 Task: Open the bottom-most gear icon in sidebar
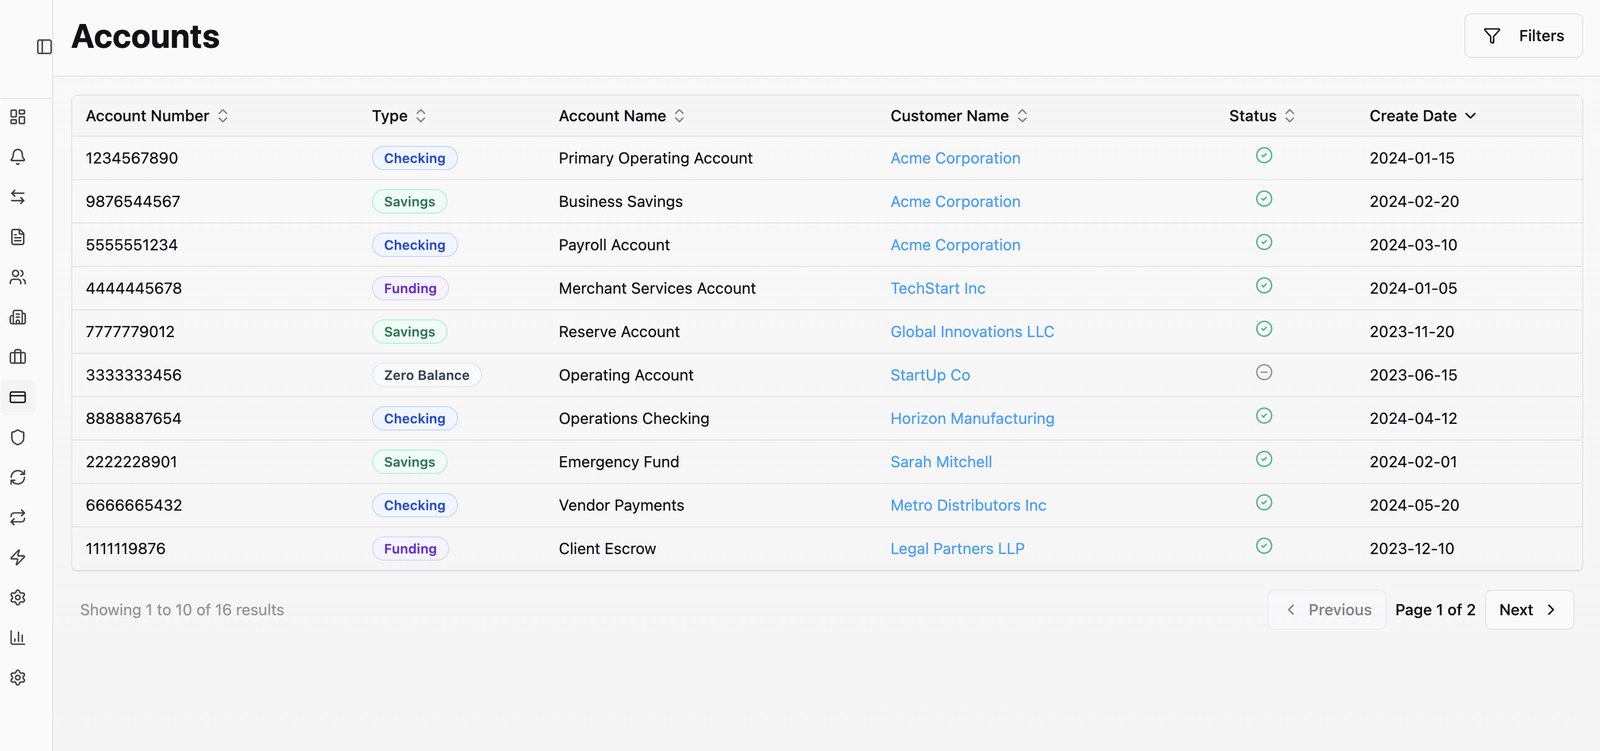[x=18, y=677]
